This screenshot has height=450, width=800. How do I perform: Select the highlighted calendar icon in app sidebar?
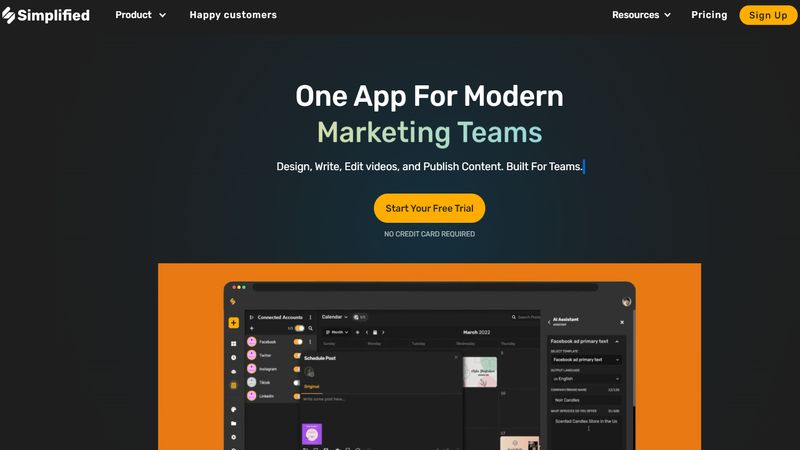click(x=234, y=385)
